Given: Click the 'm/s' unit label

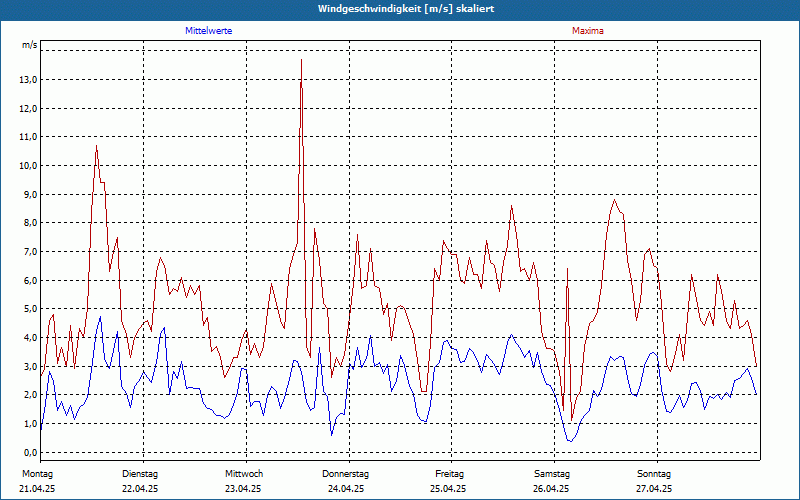Looking at the screenshot, I should [x=30, y=45].
